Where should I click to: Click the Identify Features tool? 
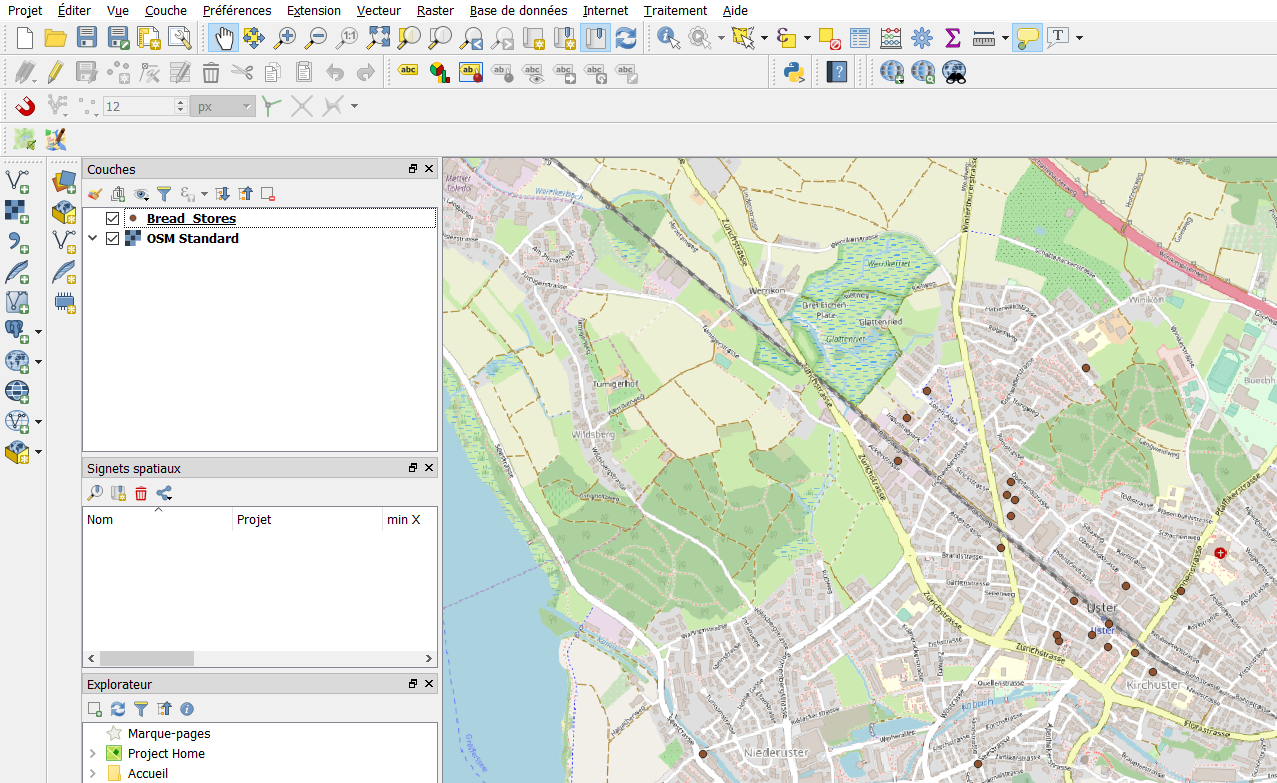pos(668,39)
